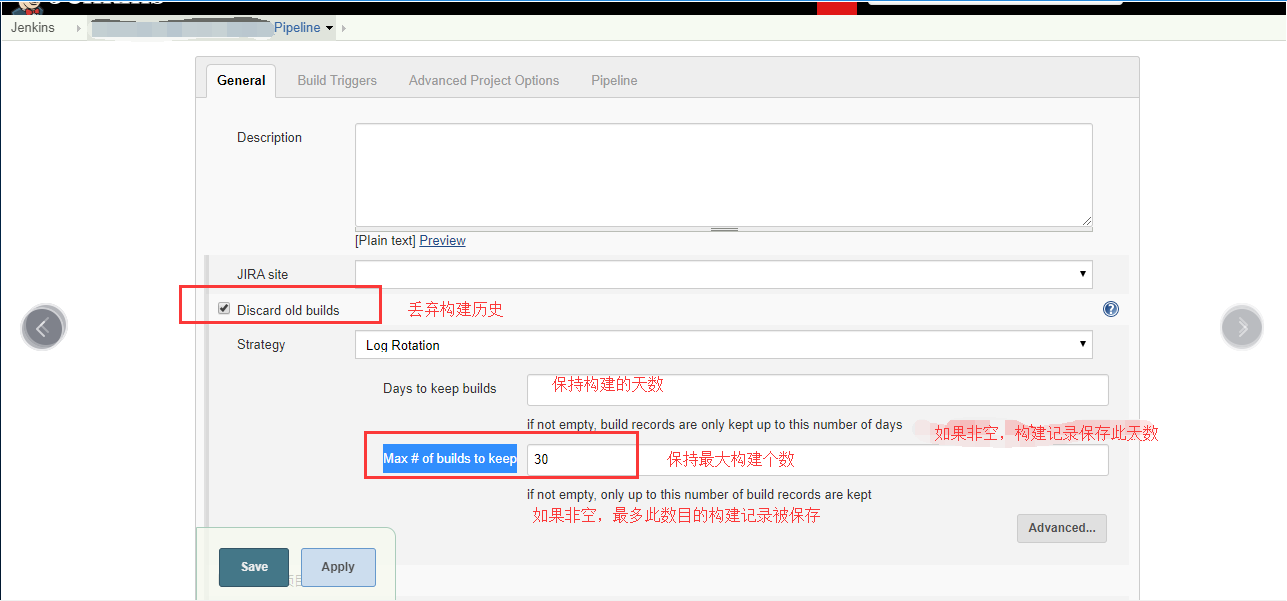Open the Strategy Log Rotation dropdown

[x=723, y=345]
